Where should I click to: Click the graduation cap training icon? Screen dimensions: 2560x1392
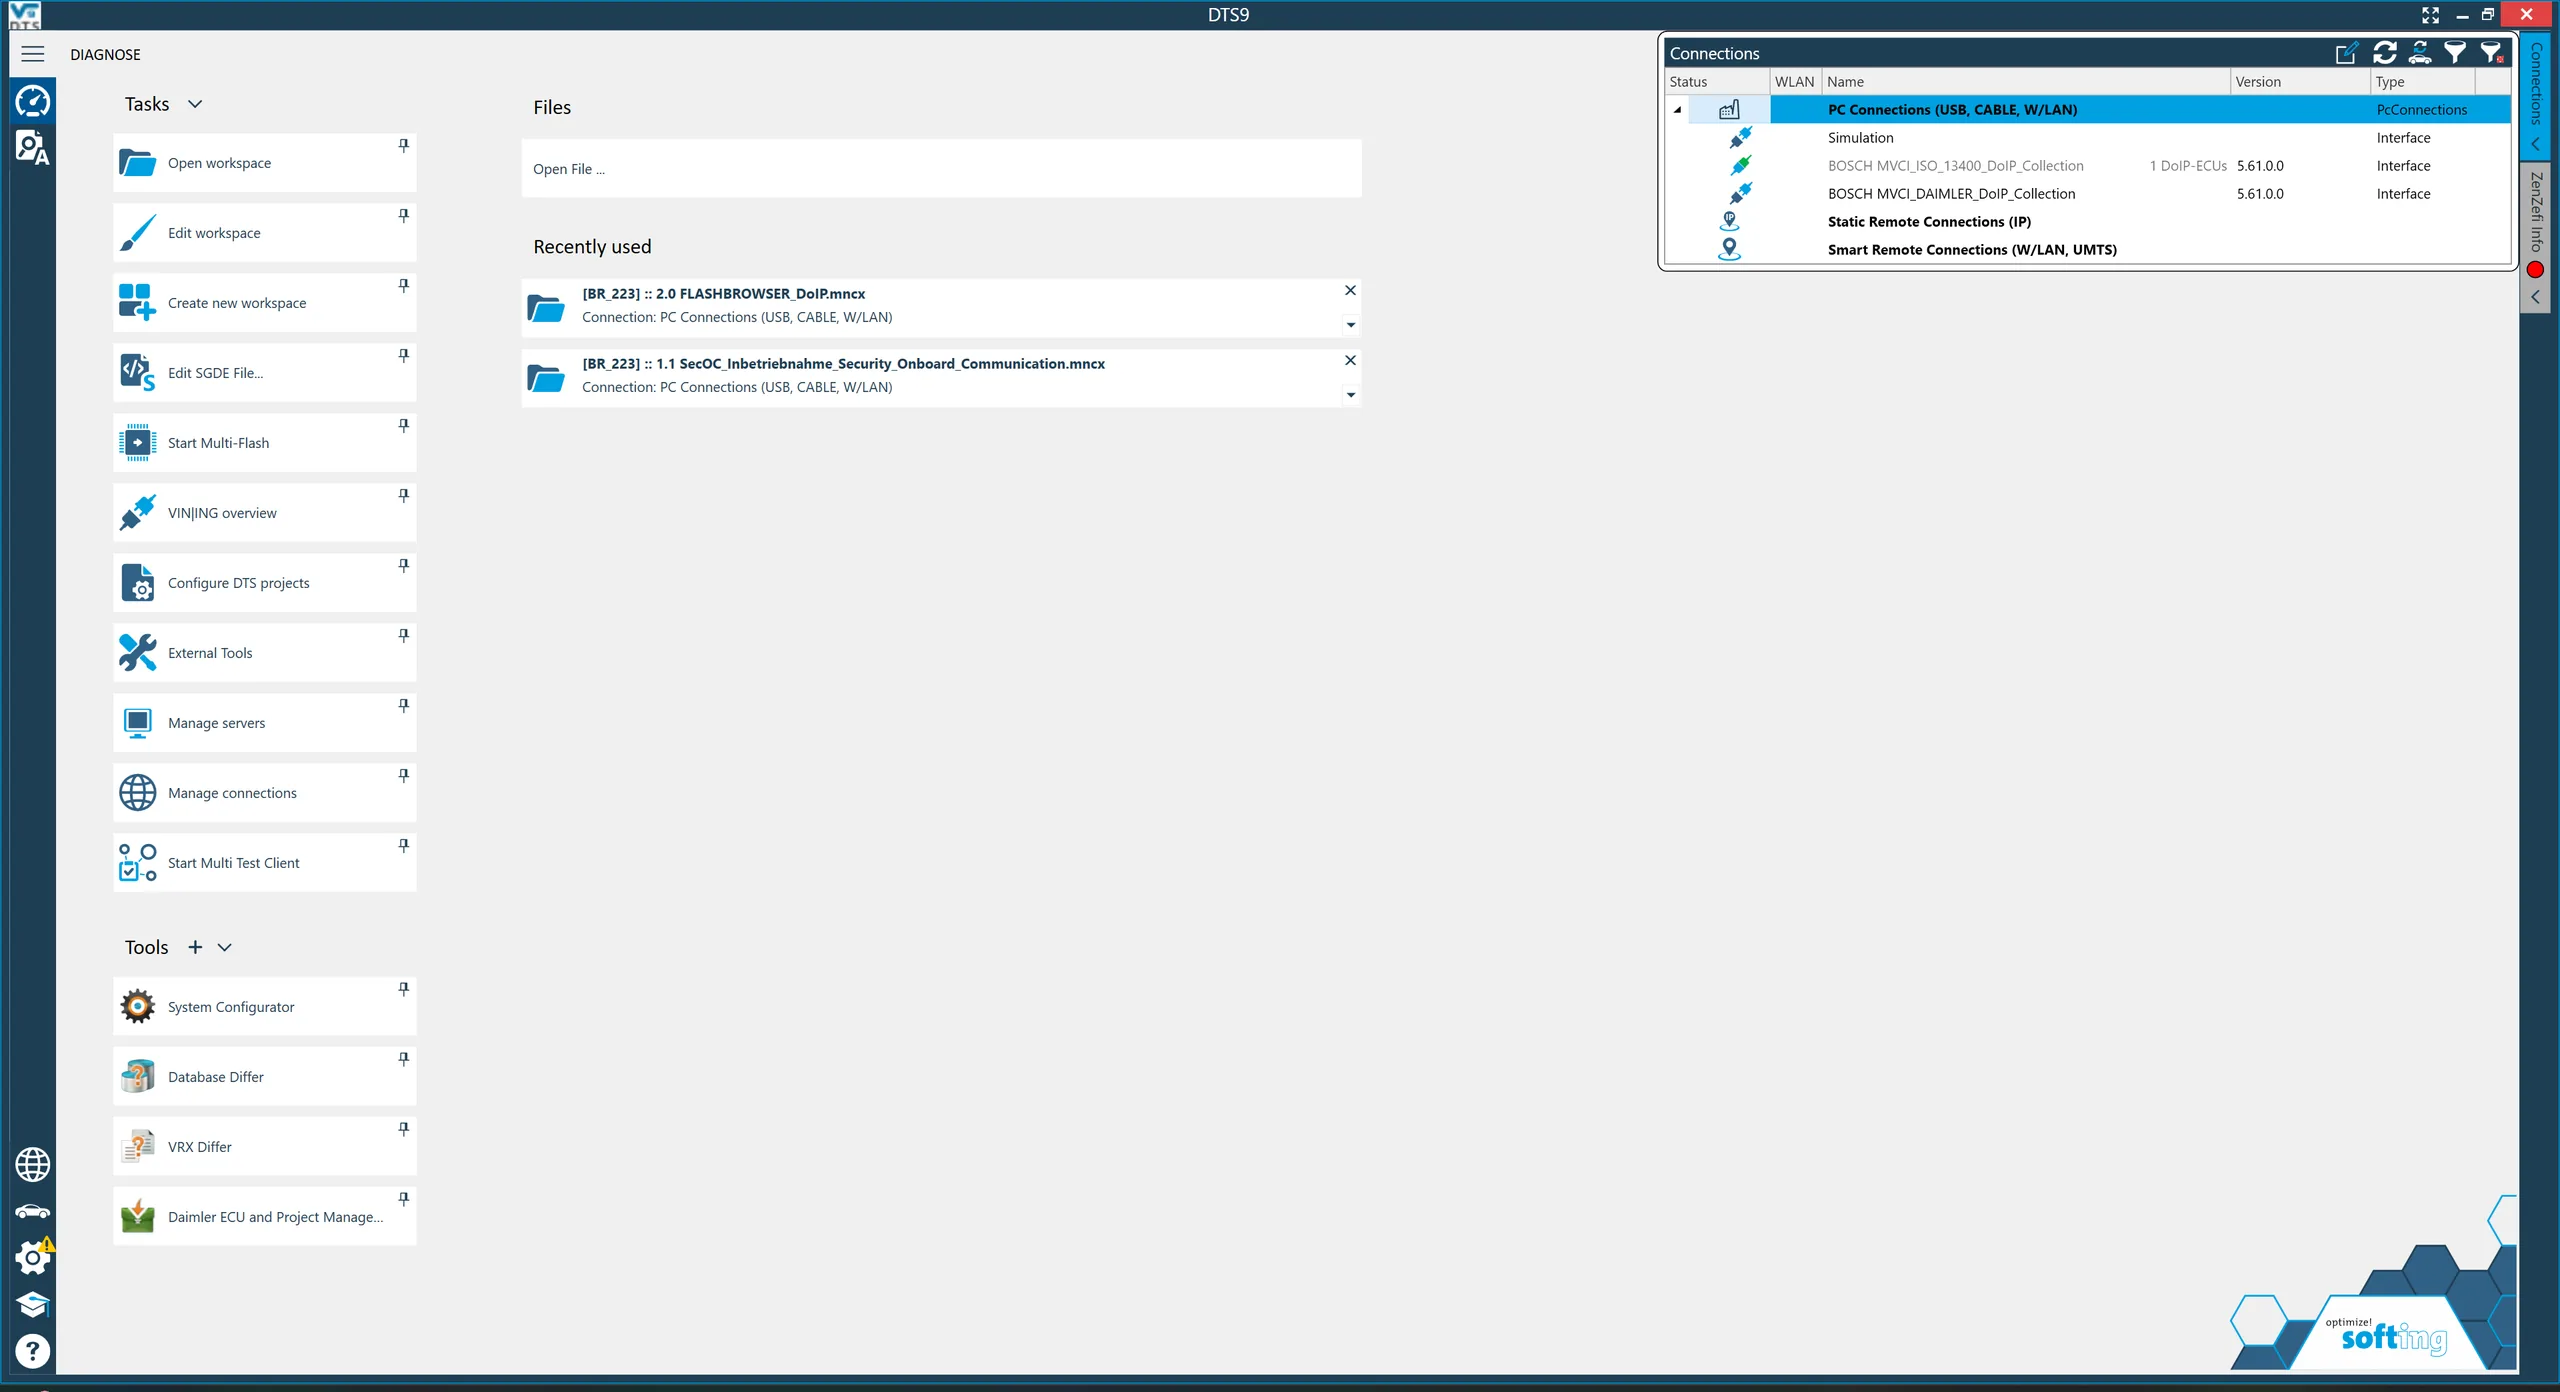[32, 1305]
